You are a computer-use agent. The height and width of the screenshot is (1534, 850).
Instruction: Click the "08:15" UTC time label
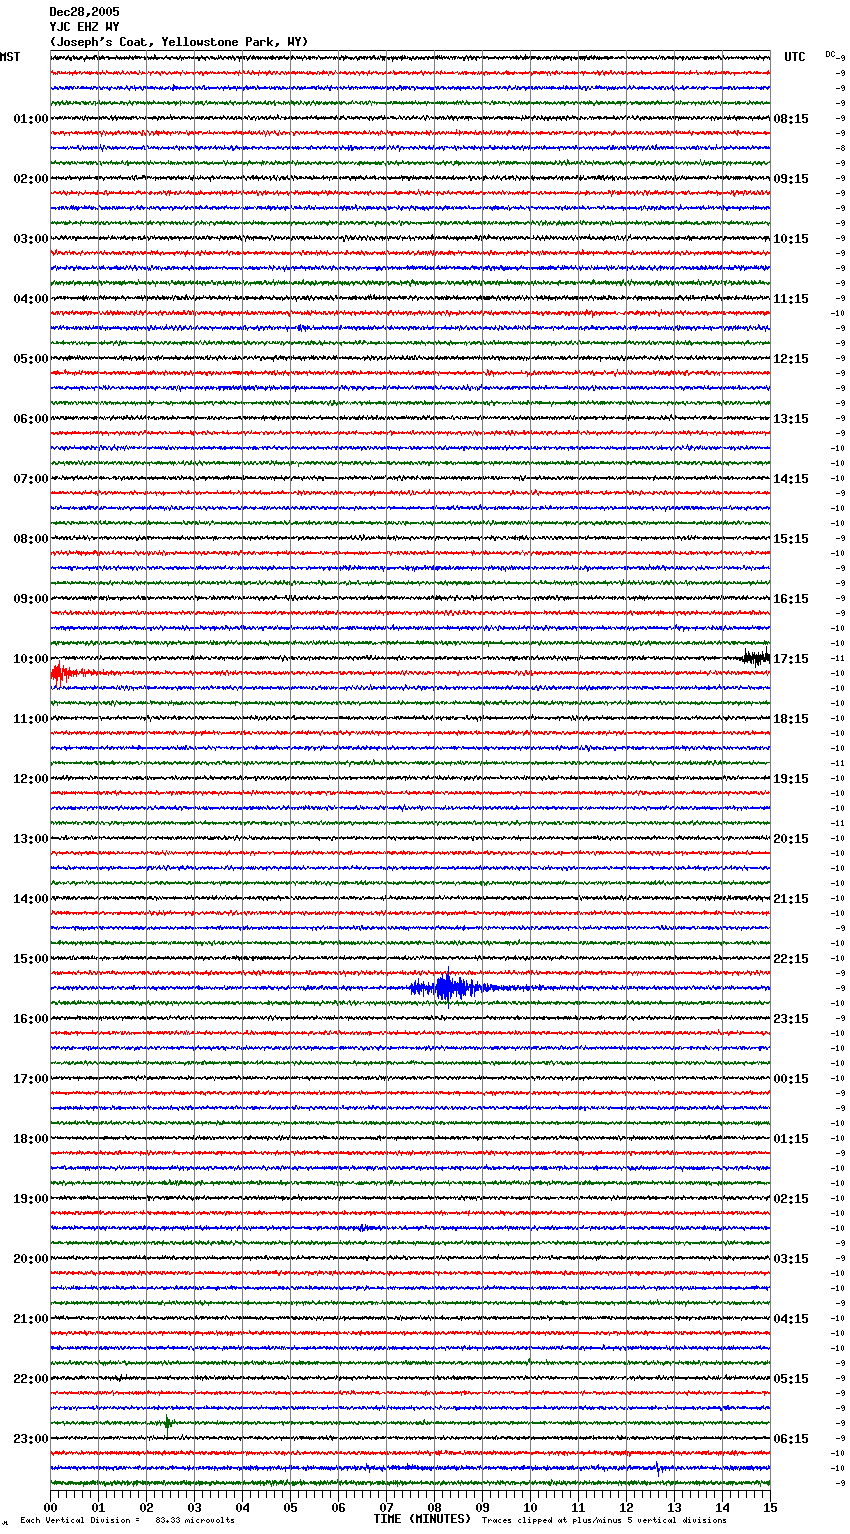coord(791,119)
